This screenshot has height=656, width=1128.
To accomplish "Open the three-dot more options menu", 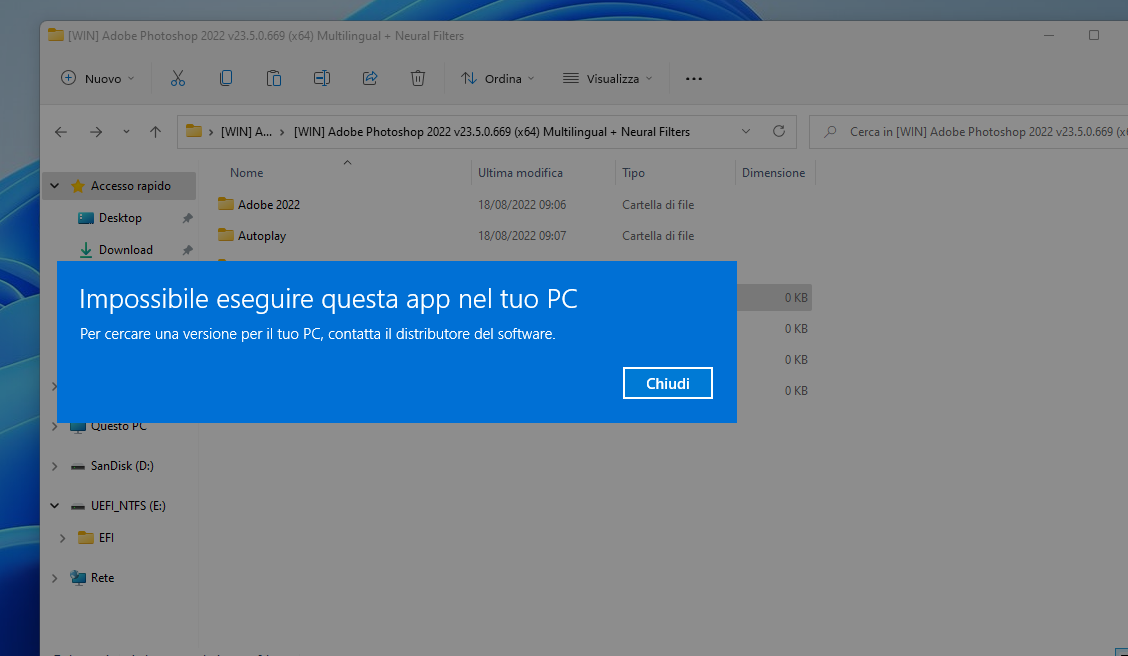I will tap(693, 78).
